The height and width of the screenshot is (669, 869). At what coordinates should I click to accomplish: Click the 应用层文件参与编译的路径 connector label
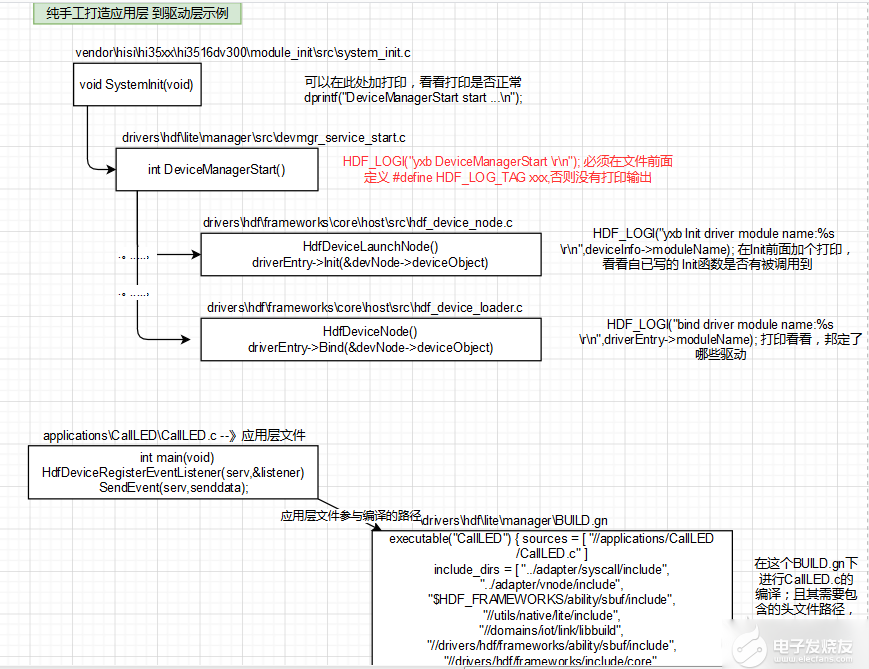point(350,515)
